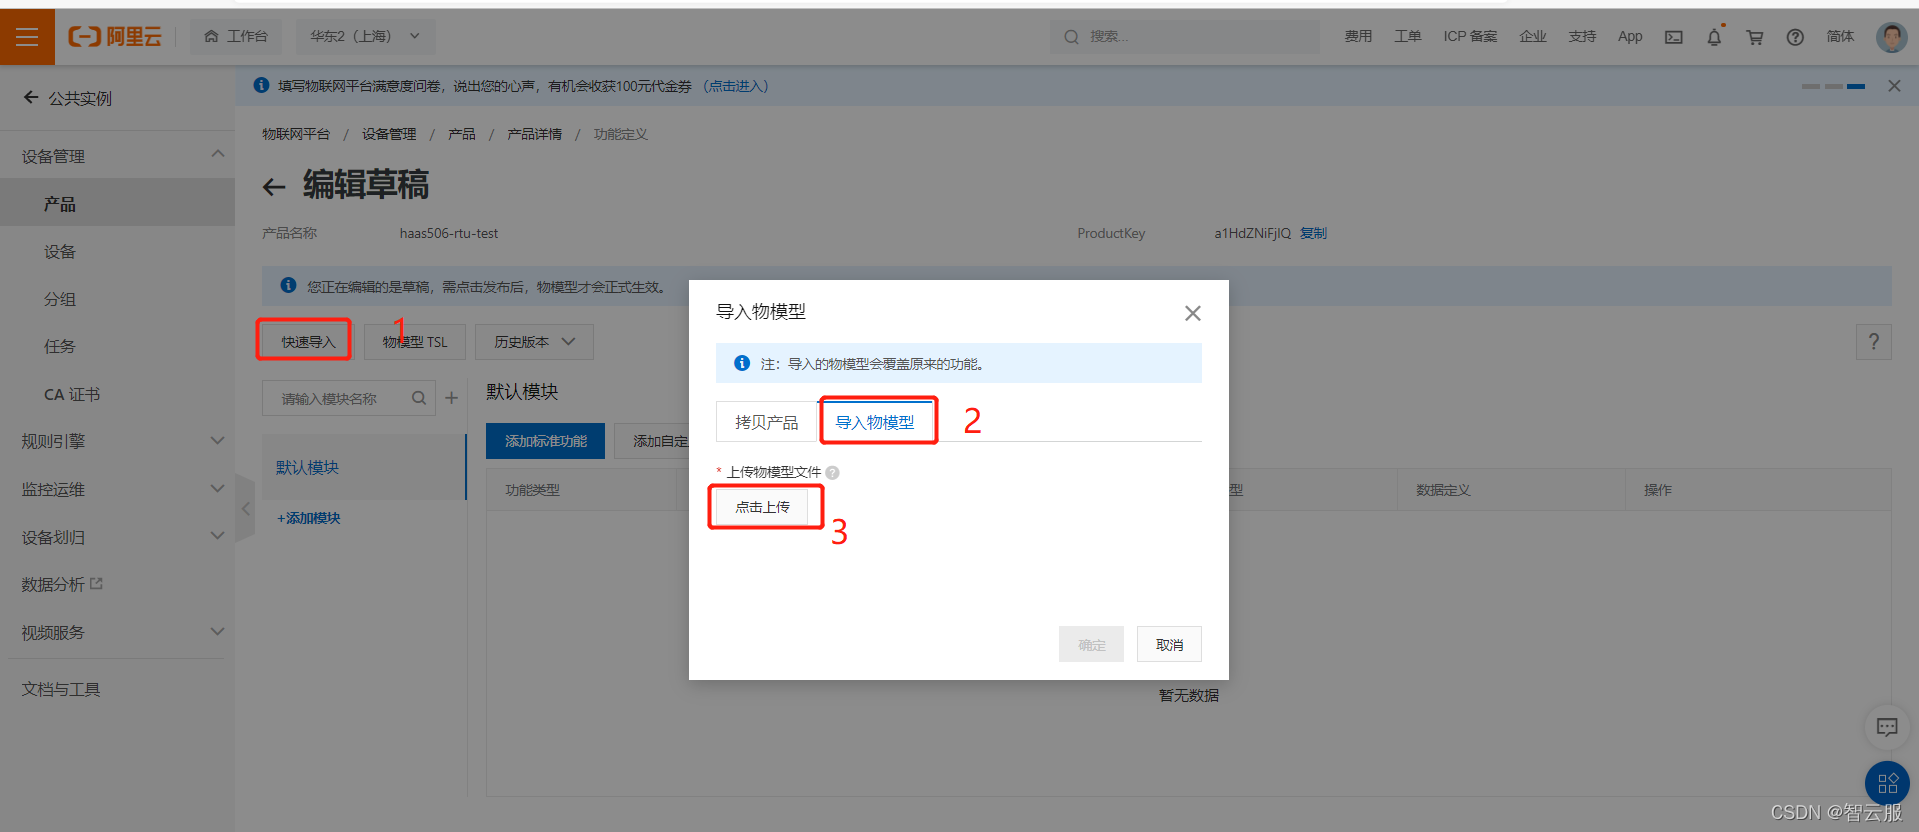Click the 快速导入 button
This screenshot has width=1919, height=832.
[308, 342]
